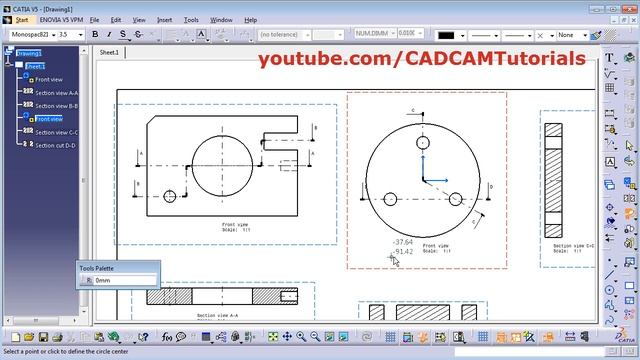Select Section view C-C in the tree
This screenshot has width=640, height=360.
(56, 133)
